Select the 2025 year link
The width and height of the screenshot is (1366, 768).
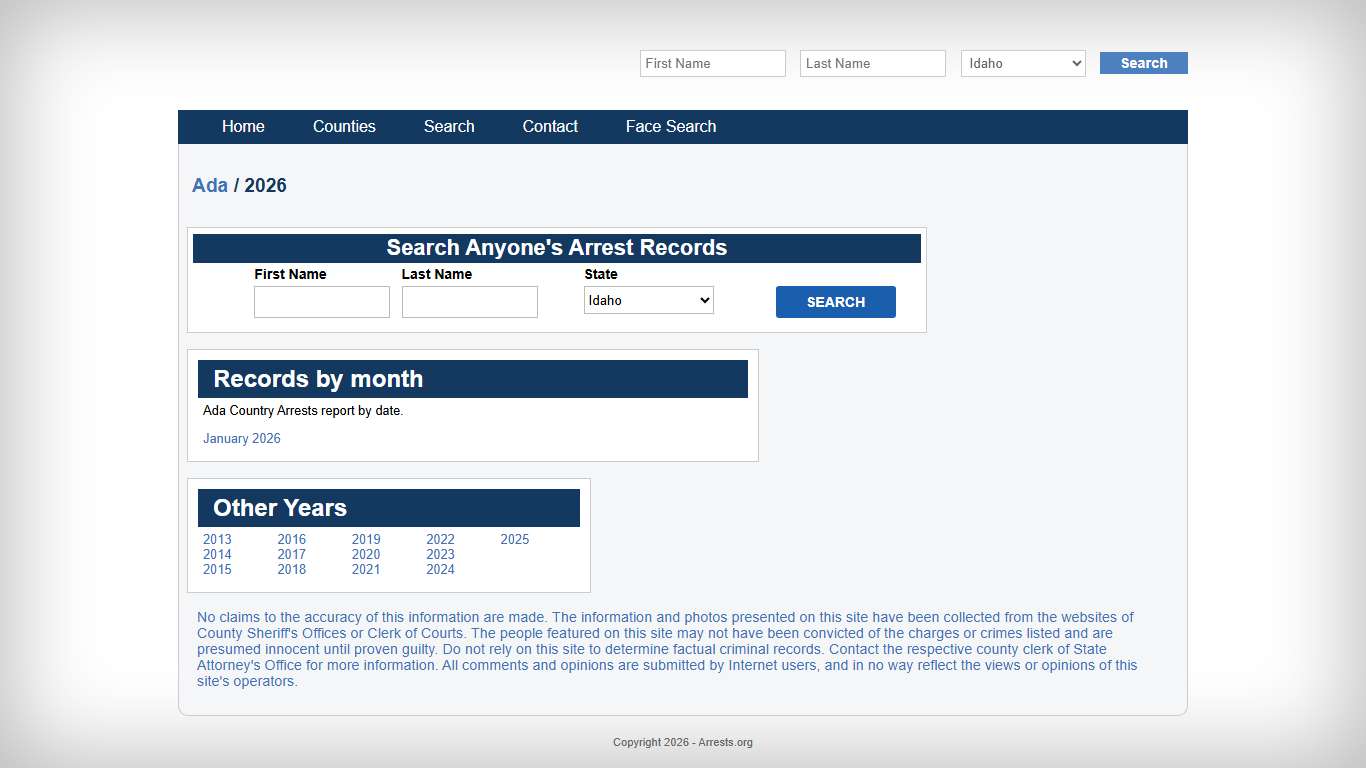tap(515, 539)
